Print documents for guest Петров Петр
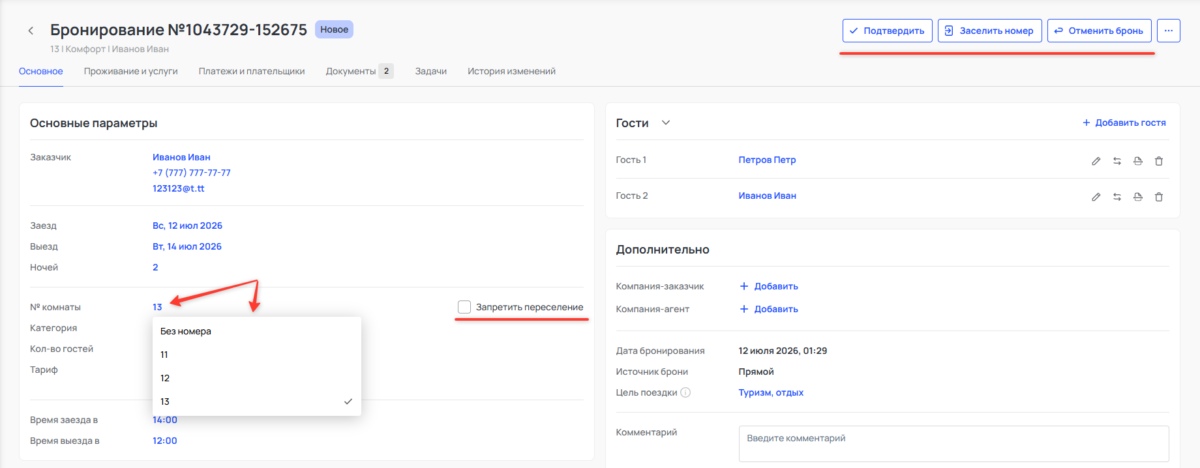Screen dimensions: 1200x468 click(x=1138, y=160)
